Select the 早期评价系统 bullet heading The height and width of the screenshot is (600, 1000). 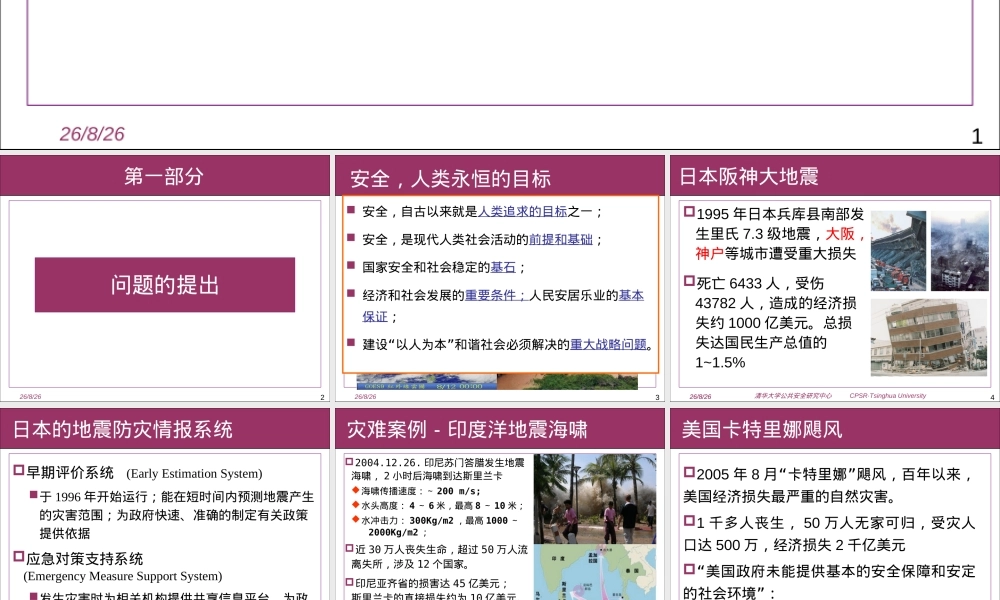tap(70, 472)
